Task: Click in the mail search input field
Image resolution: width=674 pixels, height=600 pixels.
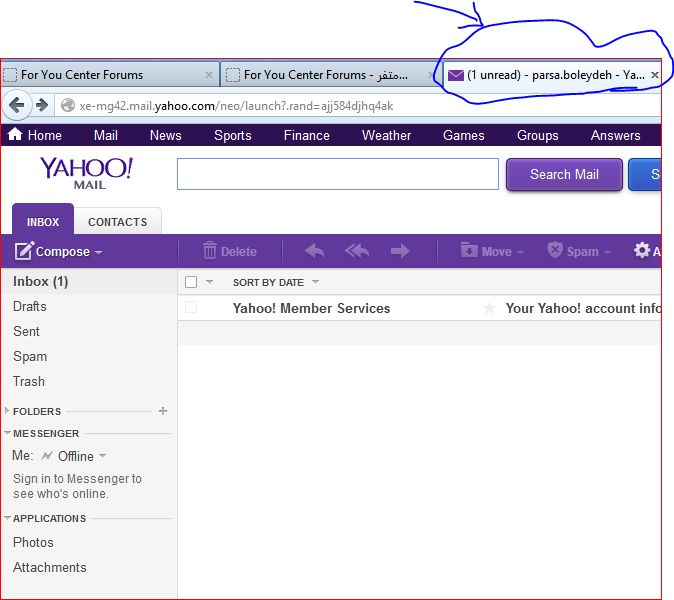Action: [x=338, y=174]
